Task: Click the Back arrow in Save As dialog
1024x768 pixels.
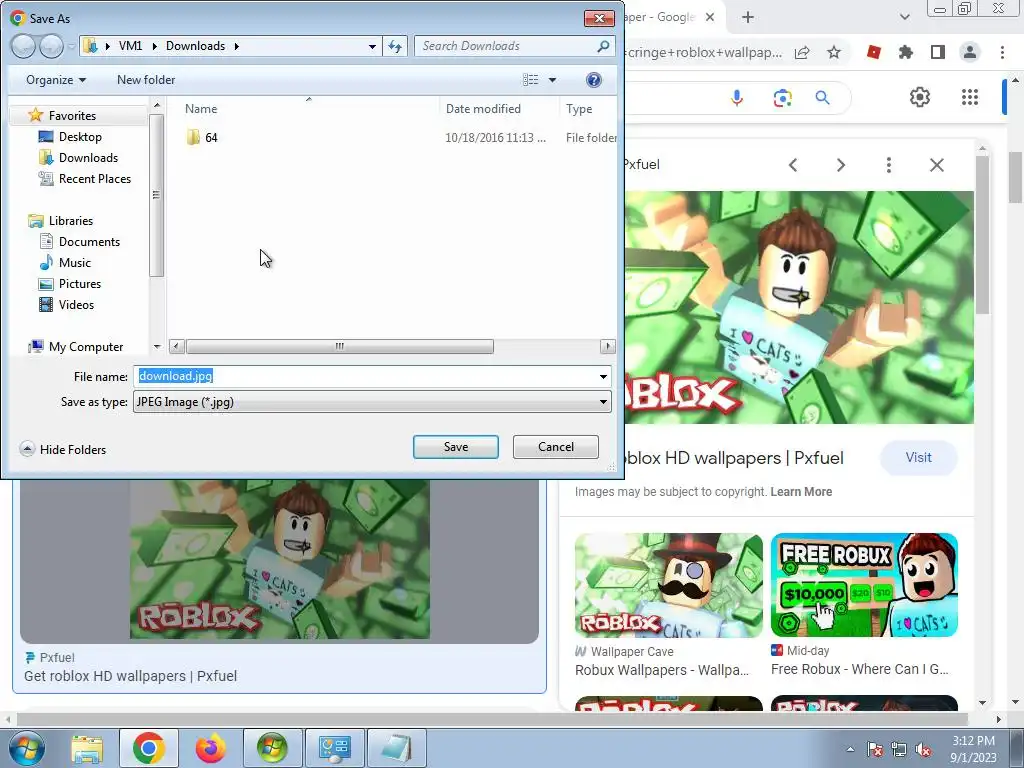Action: pos(23,46)
